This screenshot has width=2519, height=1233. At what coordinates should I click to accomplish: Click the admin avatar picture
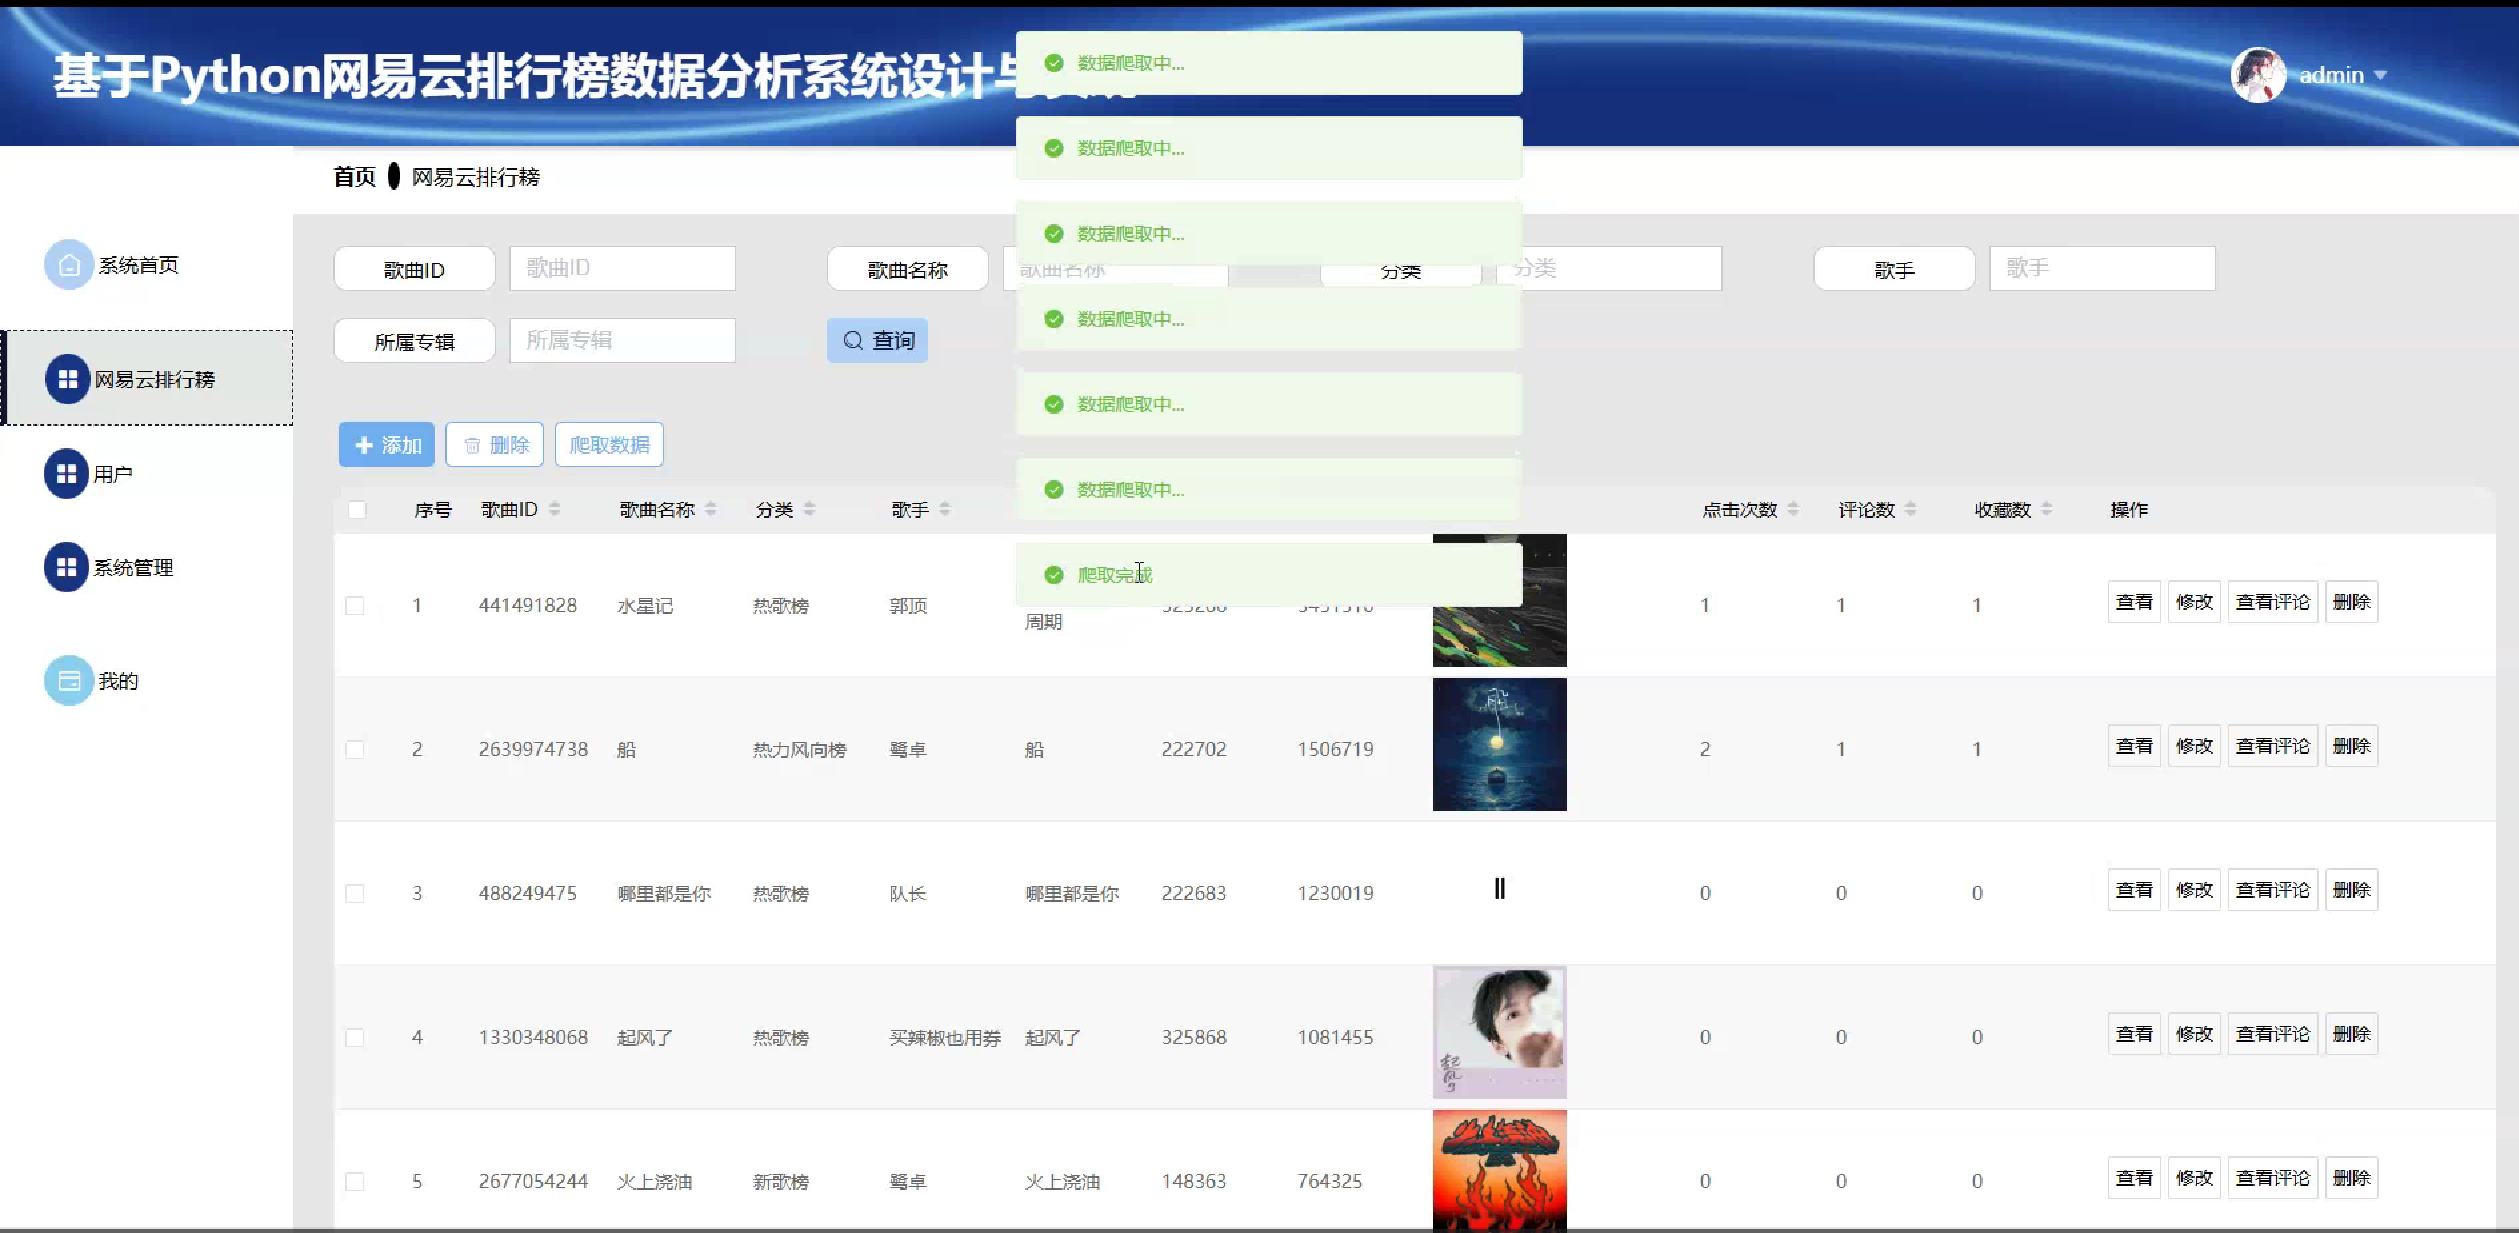pyautogui.click(x=2257, y=75)
